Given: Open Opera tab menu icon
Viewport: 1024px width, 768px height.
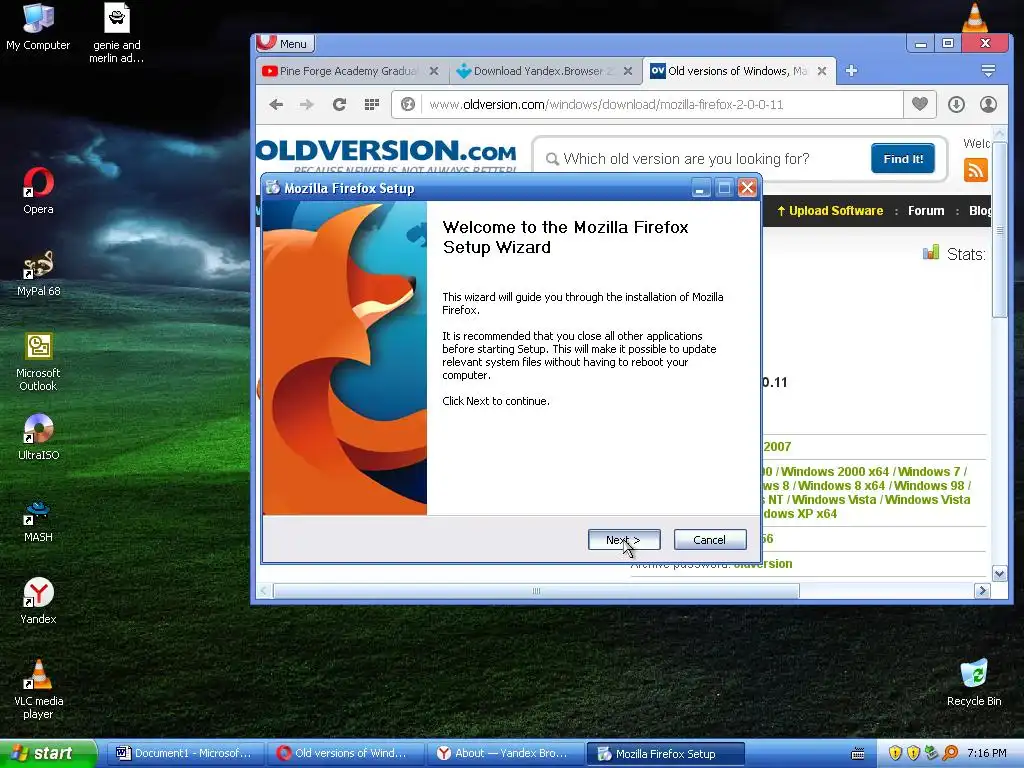Looking at the screenshot, I should point(988,71).
